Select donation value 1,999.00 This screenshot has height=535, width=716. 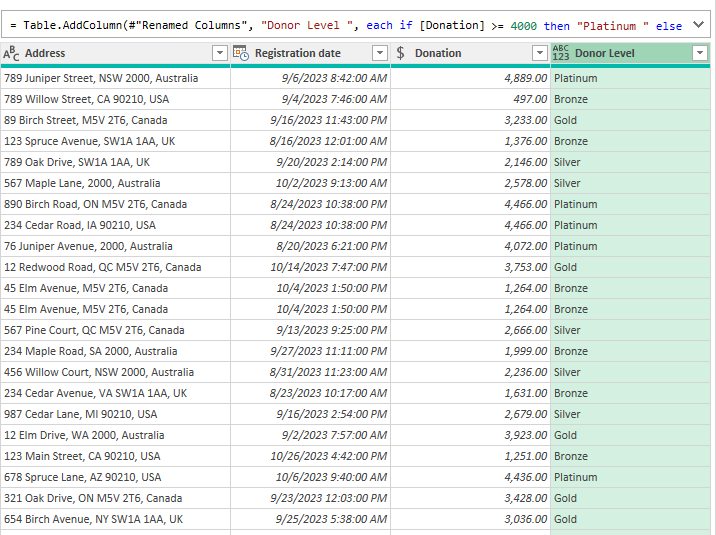click(471, 351)
